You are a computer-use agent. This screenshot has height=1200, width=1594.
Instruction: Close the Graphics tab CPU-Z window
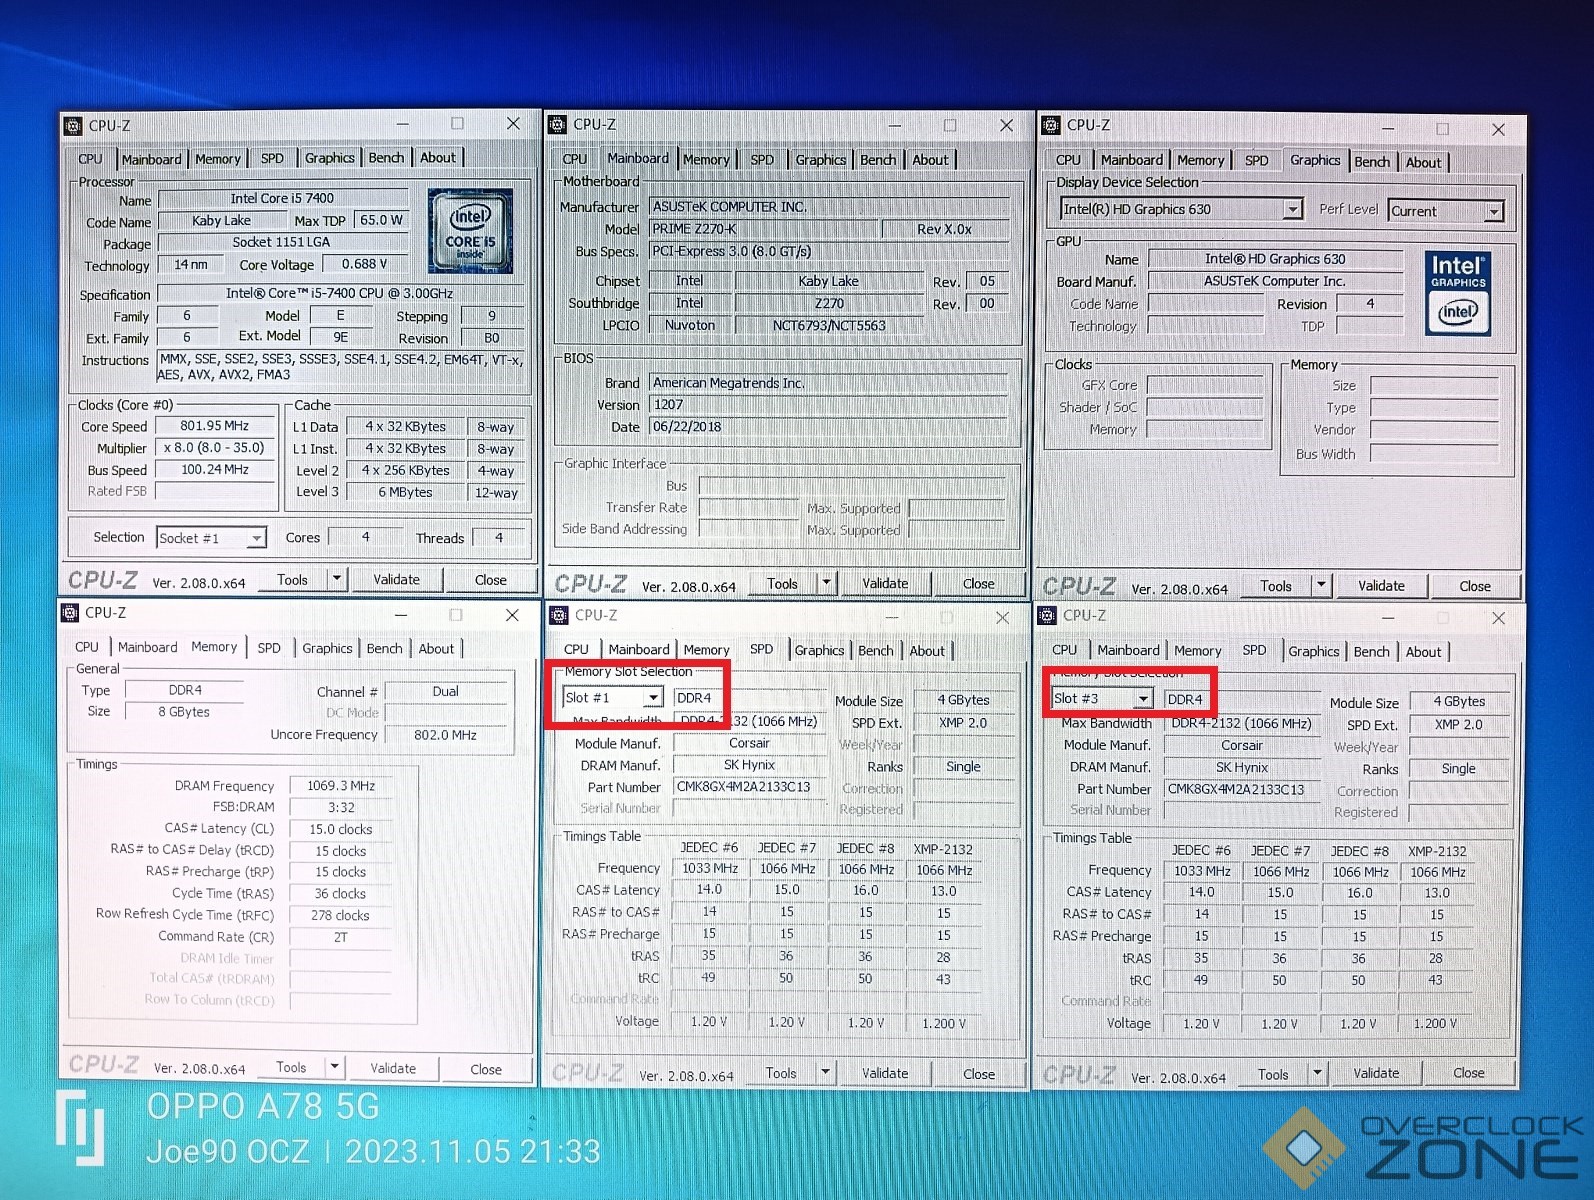[1498, 129]
